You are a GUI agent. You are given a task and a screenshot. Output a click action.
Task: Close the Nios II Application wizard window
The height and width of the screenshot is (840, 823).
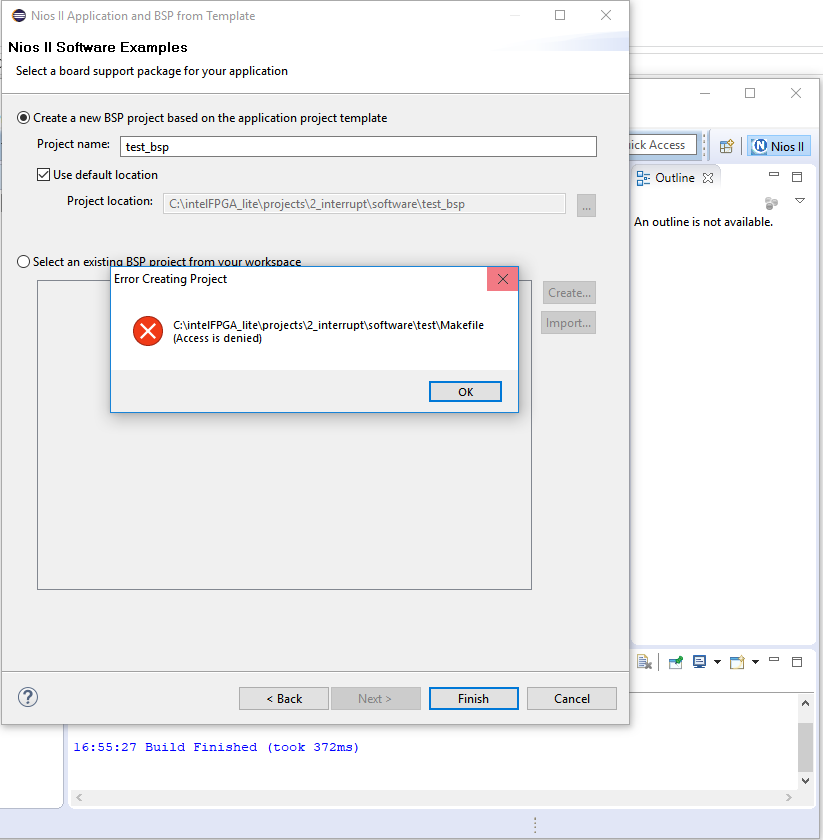click(x=606, y=15)
